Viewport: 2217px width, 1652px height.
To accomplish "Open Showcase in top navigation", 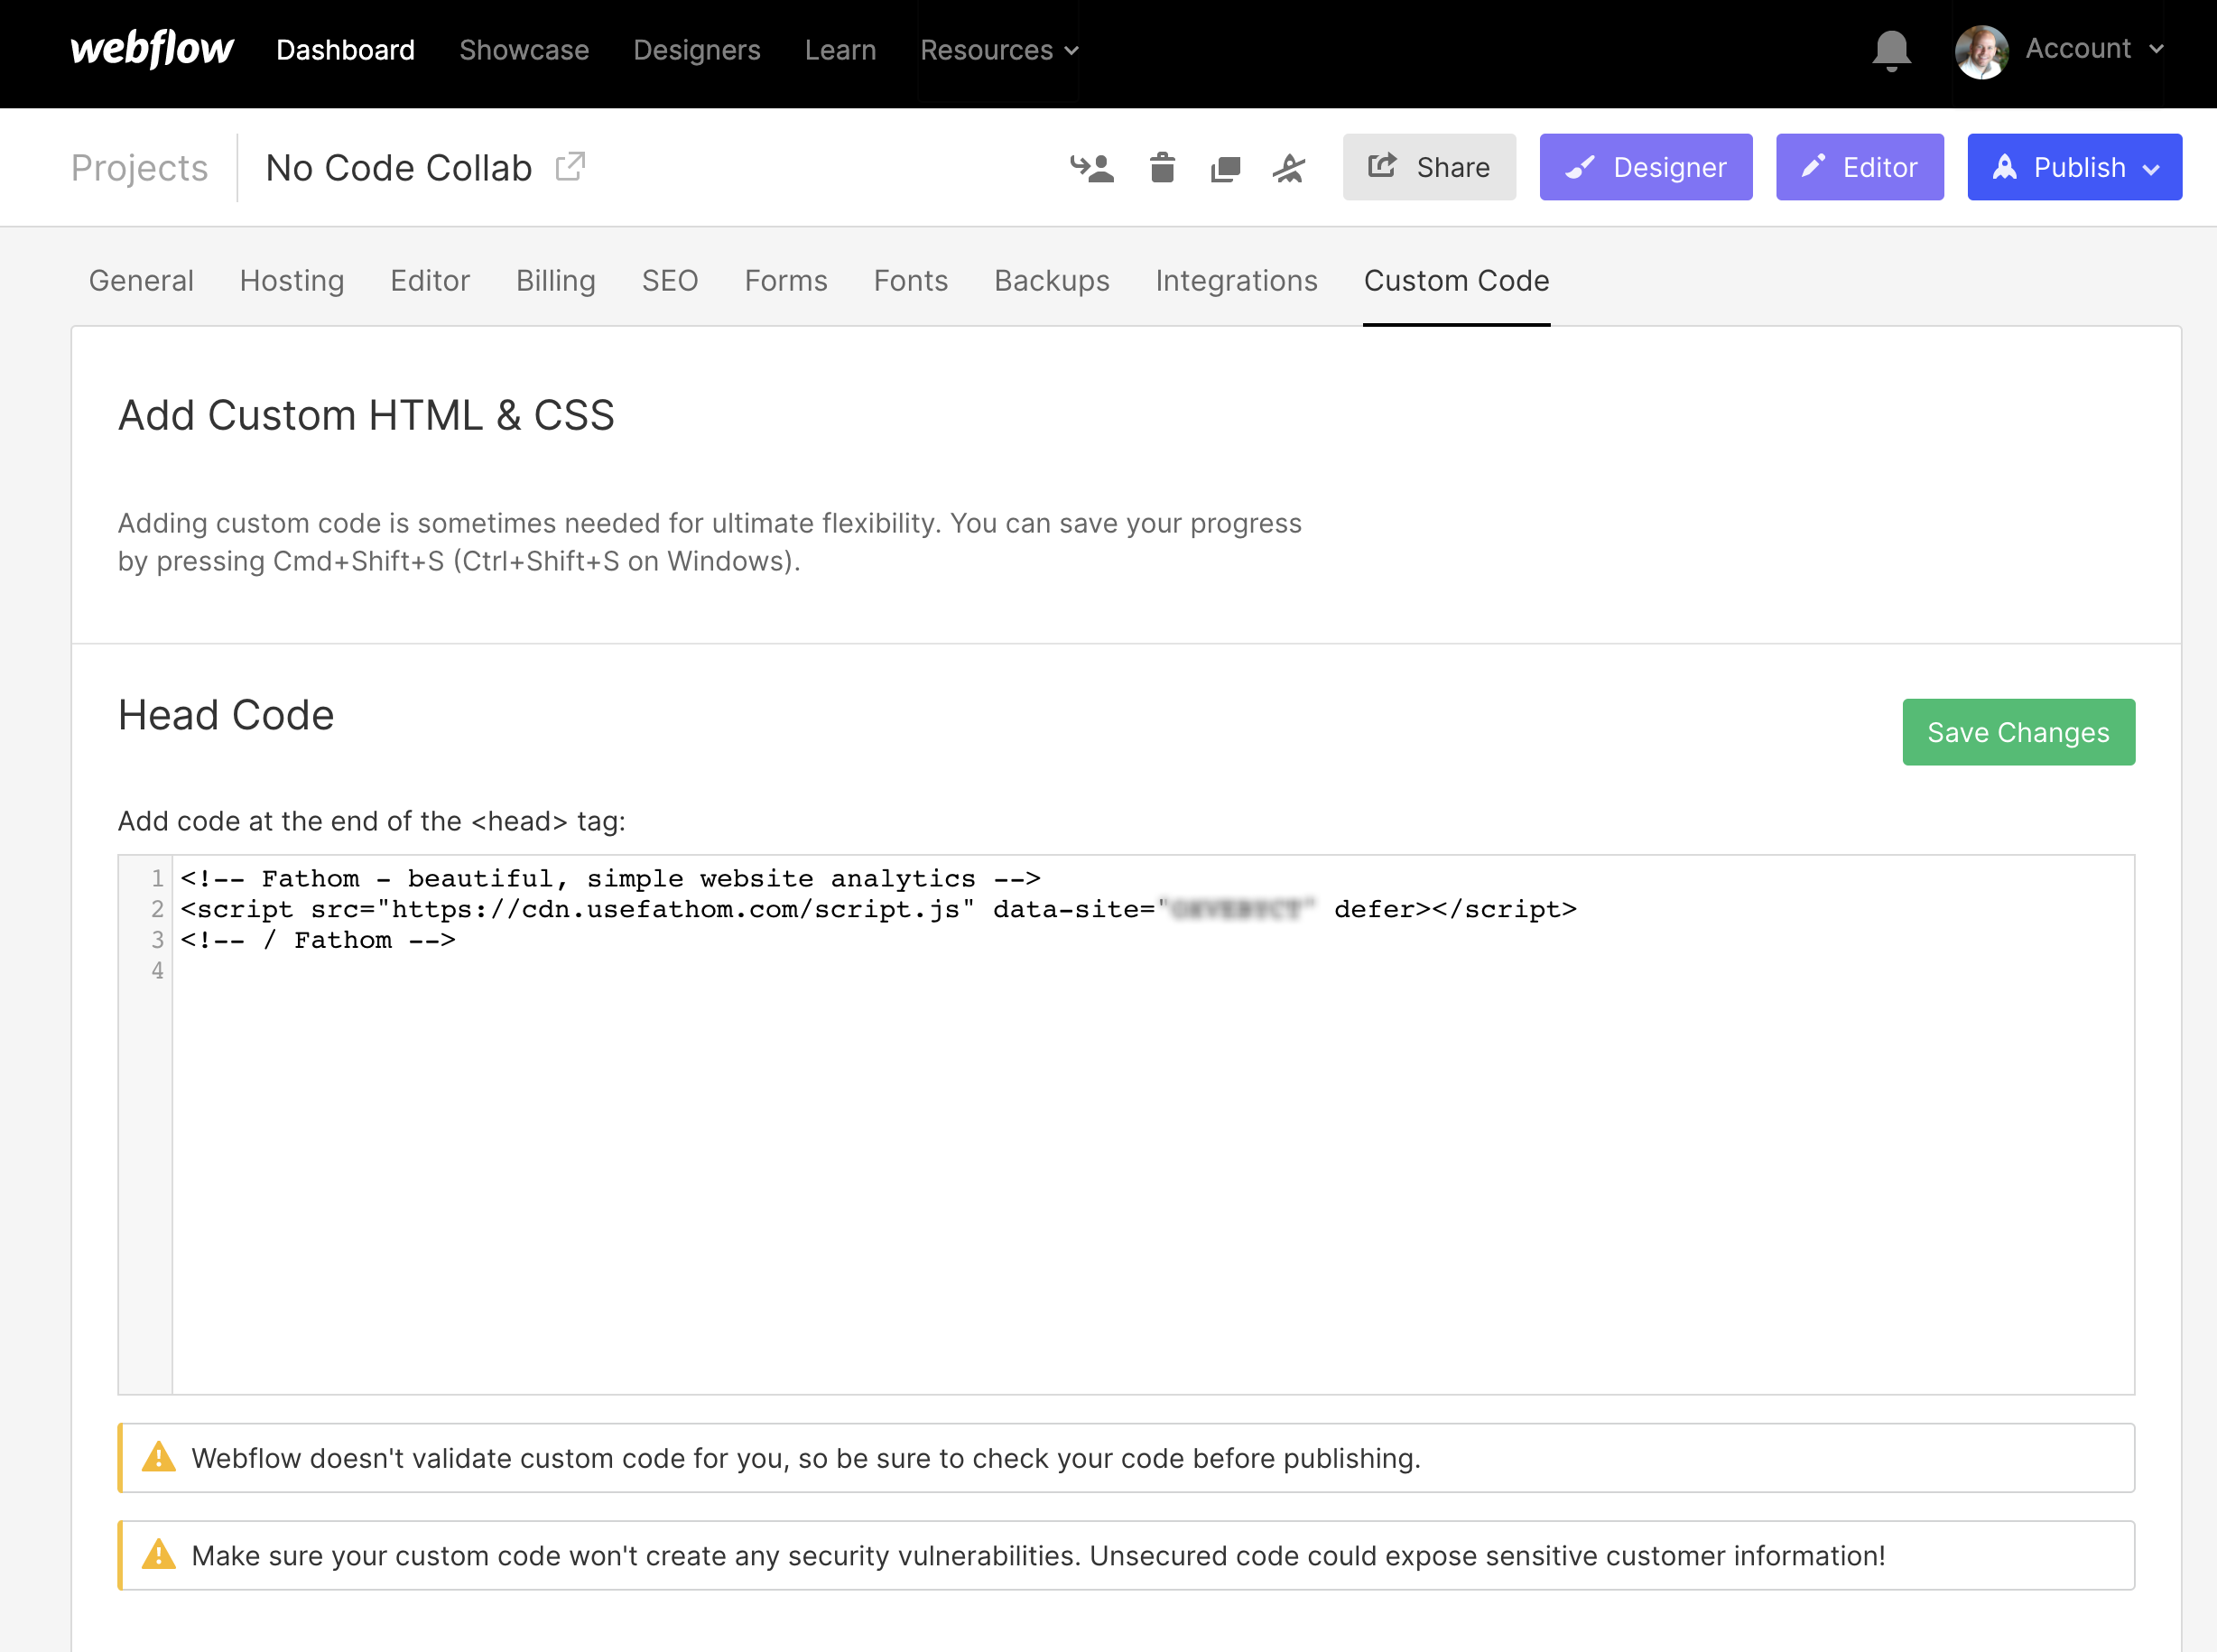I will coord(524,50).
